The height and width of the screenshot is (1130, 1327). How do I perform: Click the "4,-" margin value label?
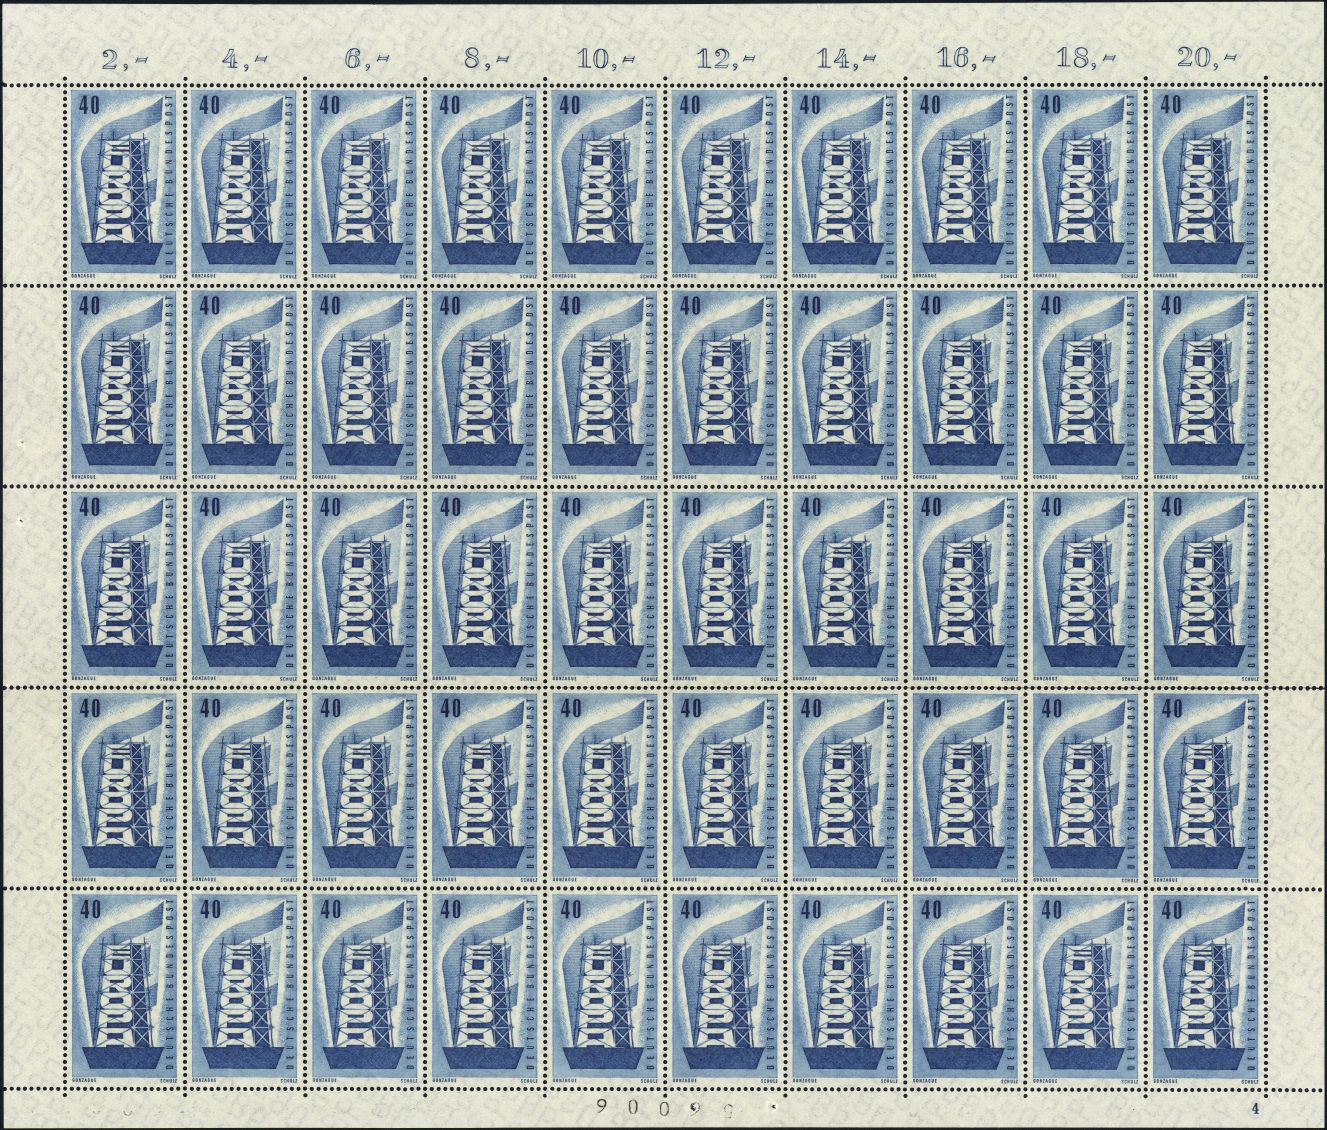click(x=243, y=60)
